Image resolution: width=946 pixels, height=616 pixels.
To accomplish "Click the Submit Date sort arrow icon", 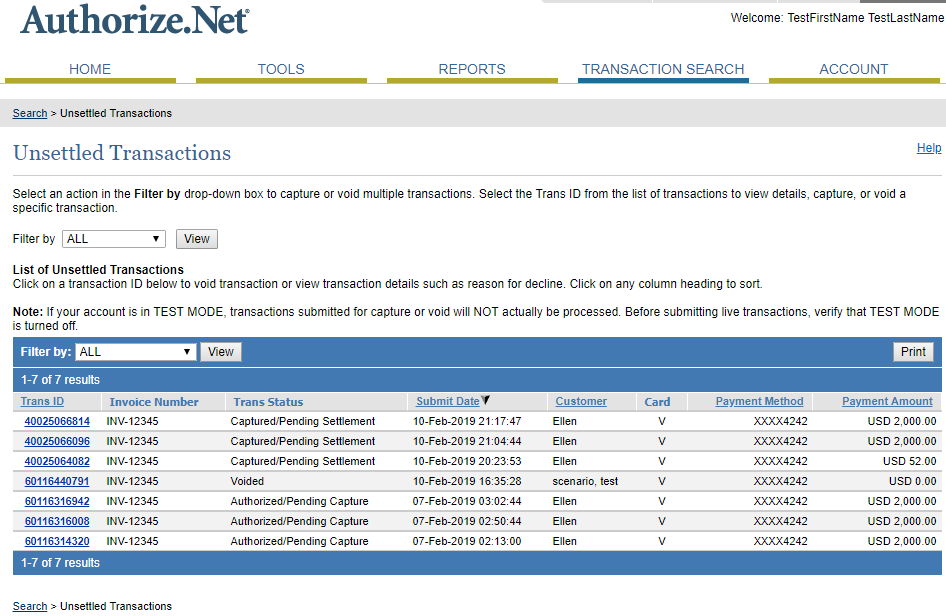I will (x=486, y=401).
